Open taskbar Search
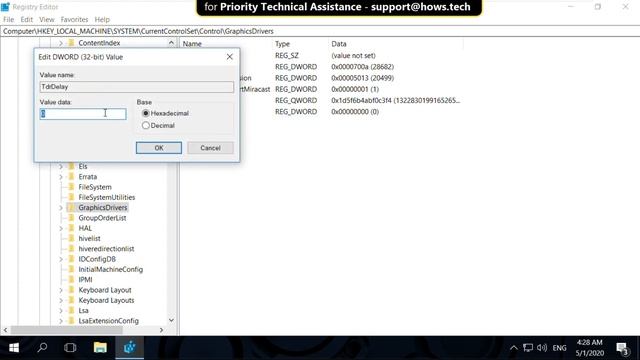The image size is (640, 360). click(x=42, y=348)
